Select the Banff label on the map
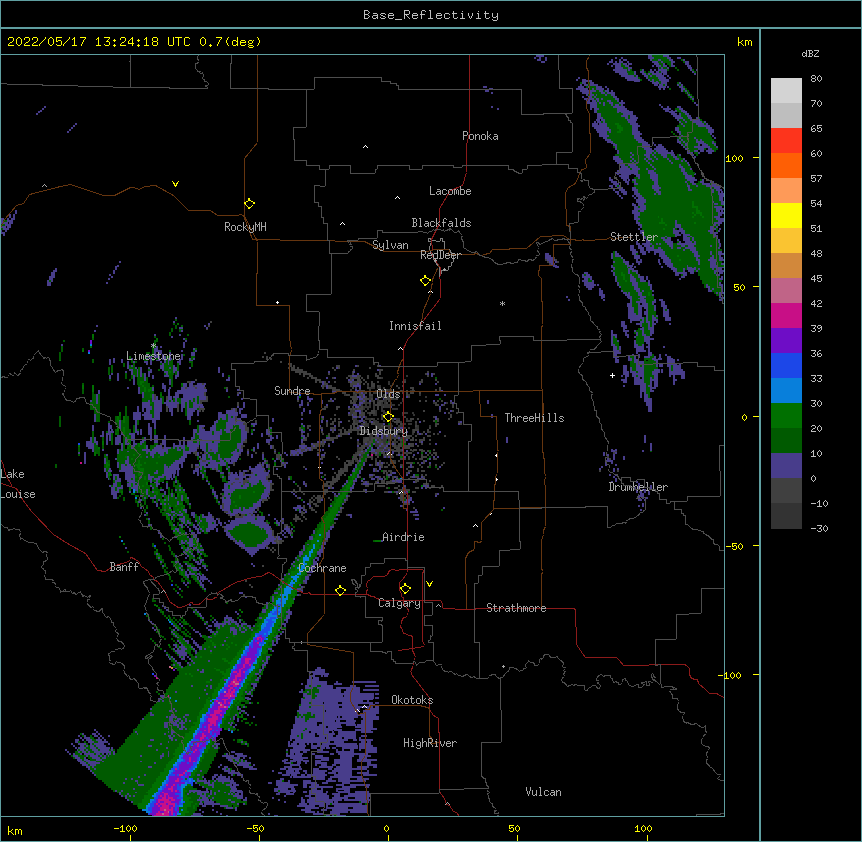 click(124, 567)
